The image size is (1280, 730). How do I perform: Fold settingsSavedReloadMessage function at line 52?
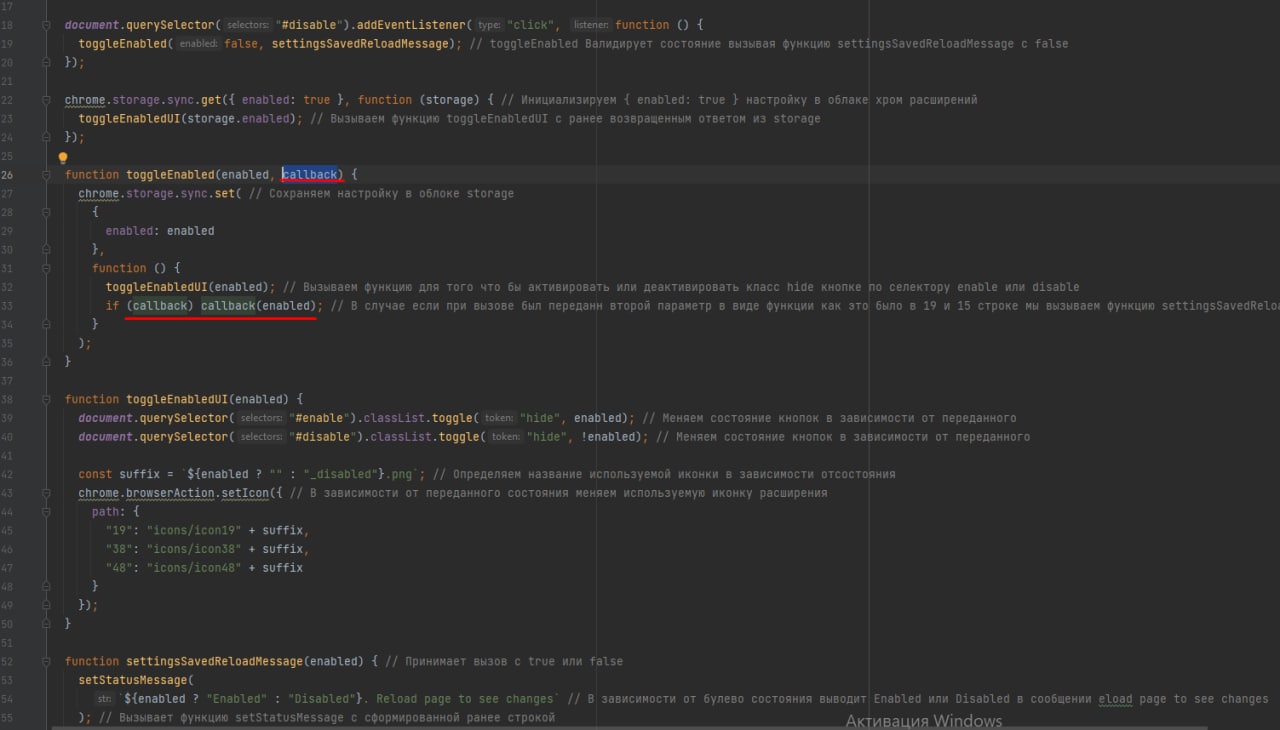pos(47,661)
